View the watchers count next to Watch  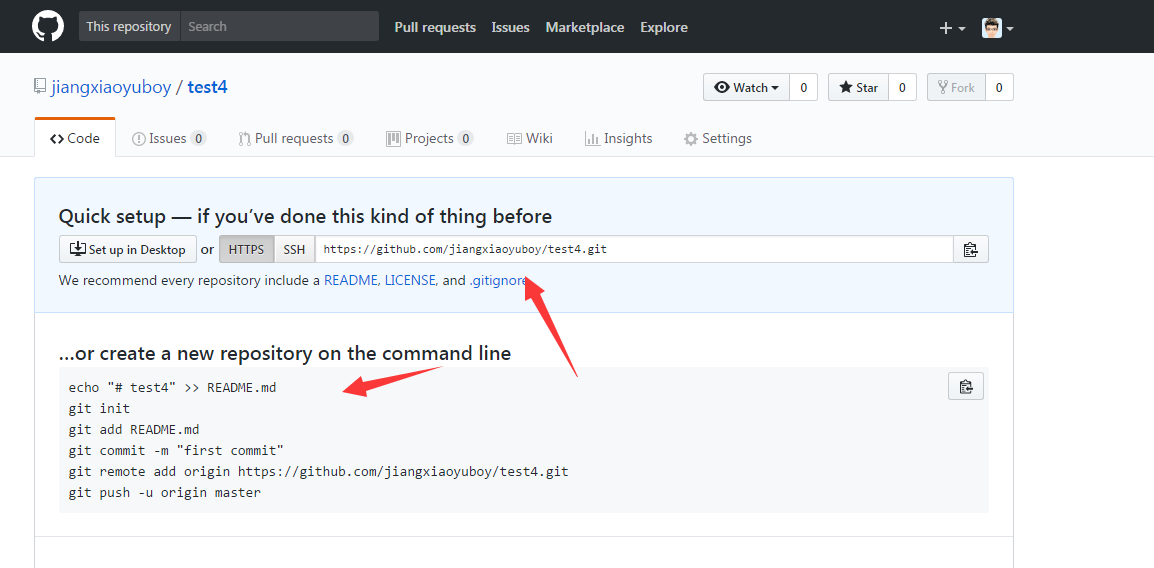(803, 88)
